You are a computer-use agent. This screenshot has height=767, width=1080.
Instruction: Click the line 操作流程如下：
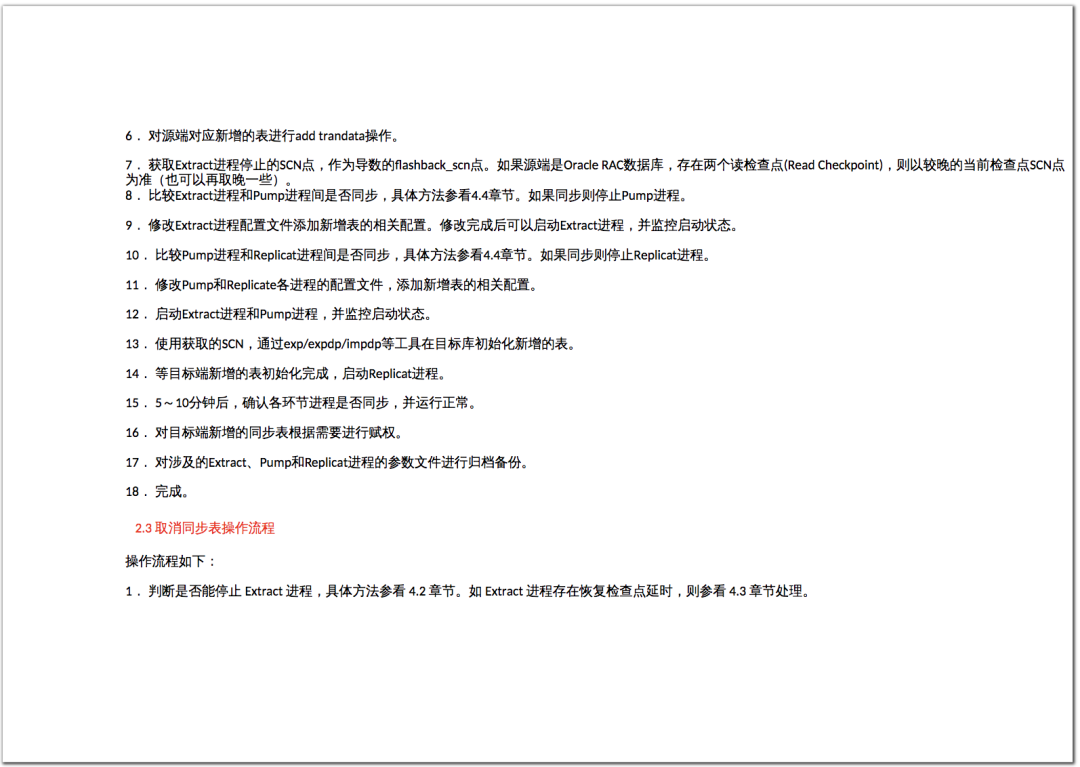(171, 561)
